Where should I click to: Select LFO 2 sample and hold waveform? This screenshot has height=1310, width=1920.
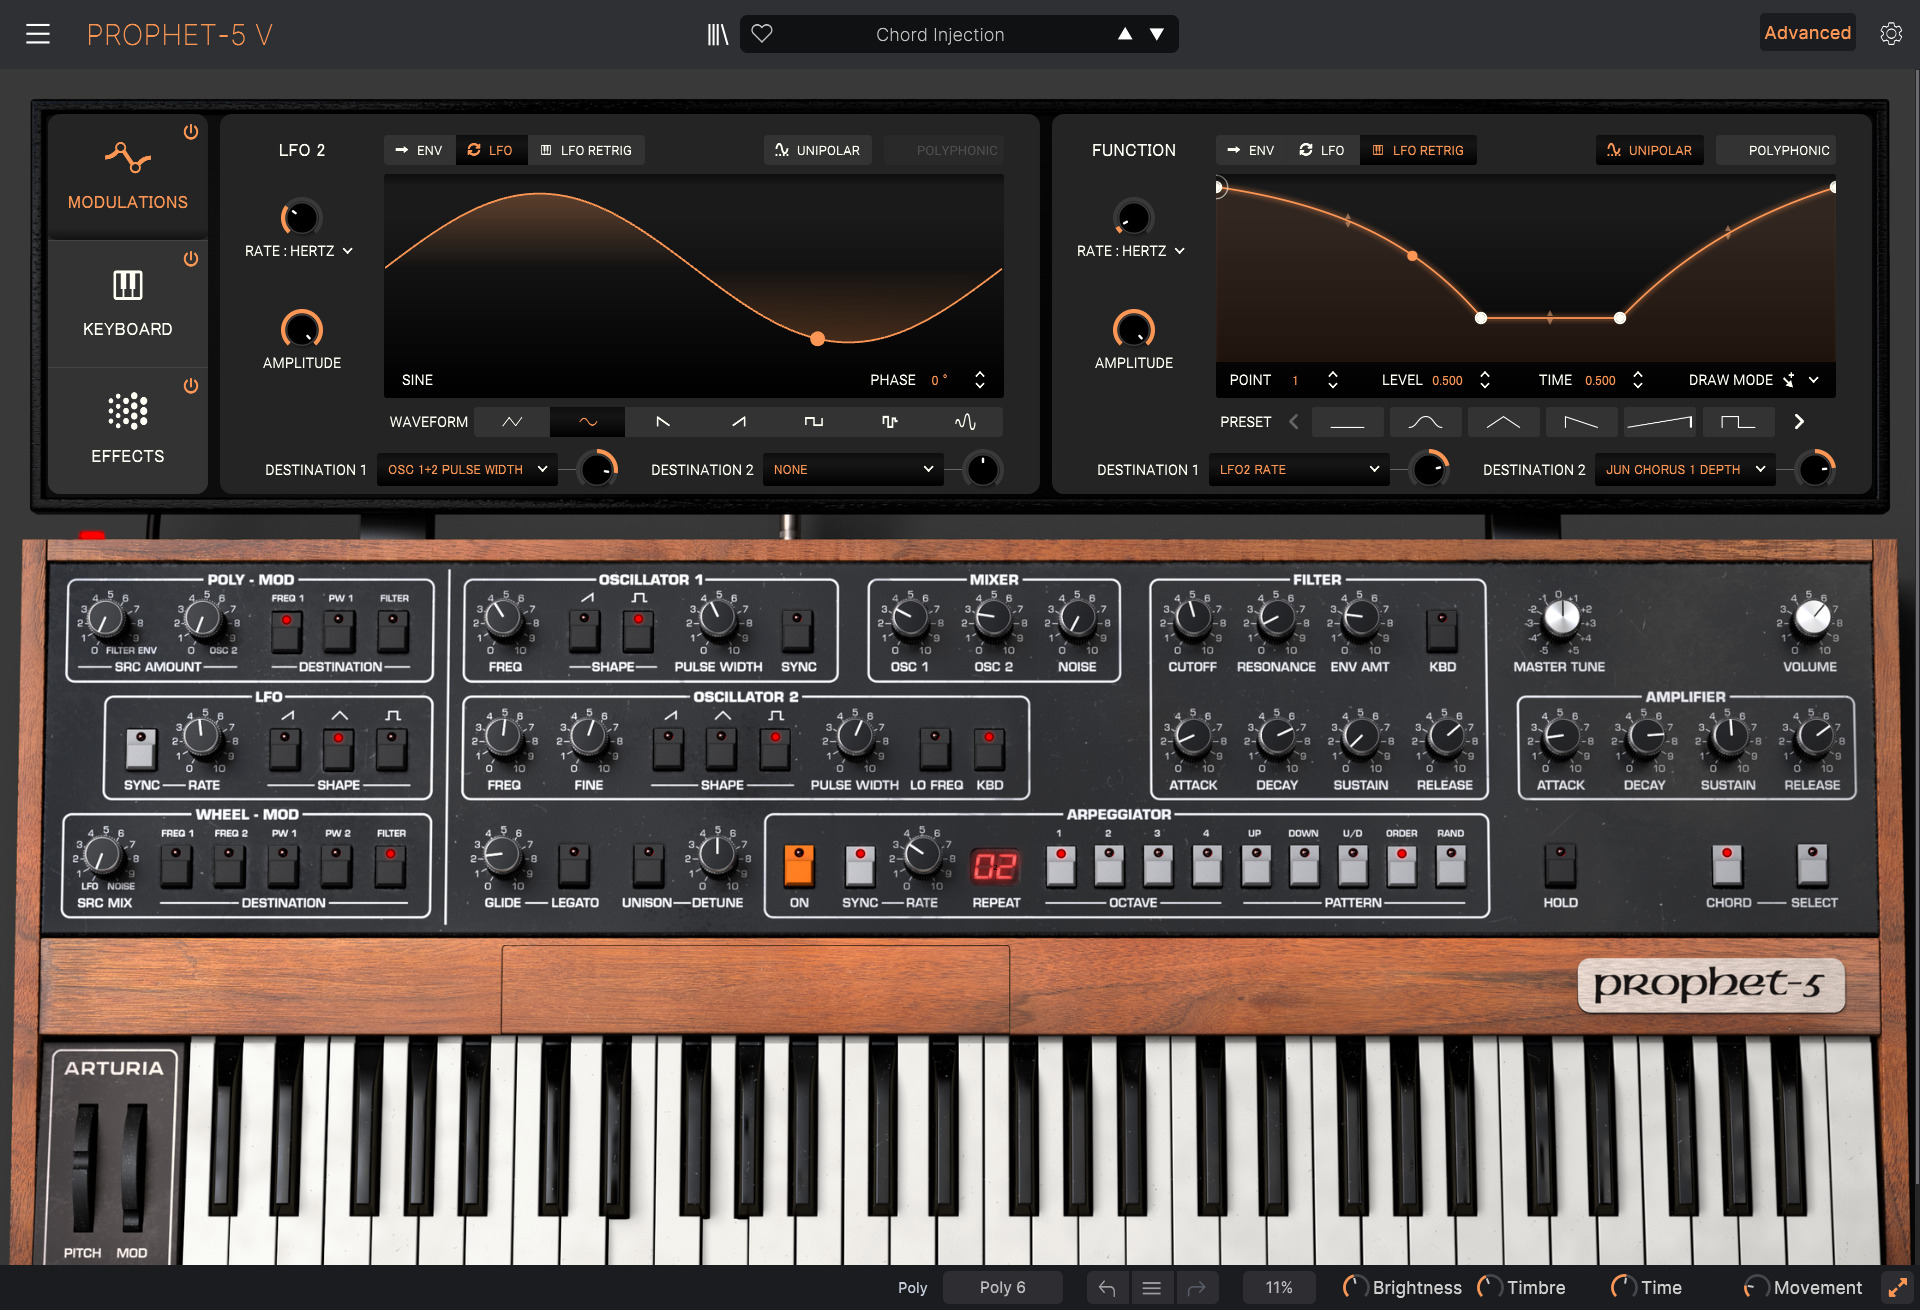[890, 422]
